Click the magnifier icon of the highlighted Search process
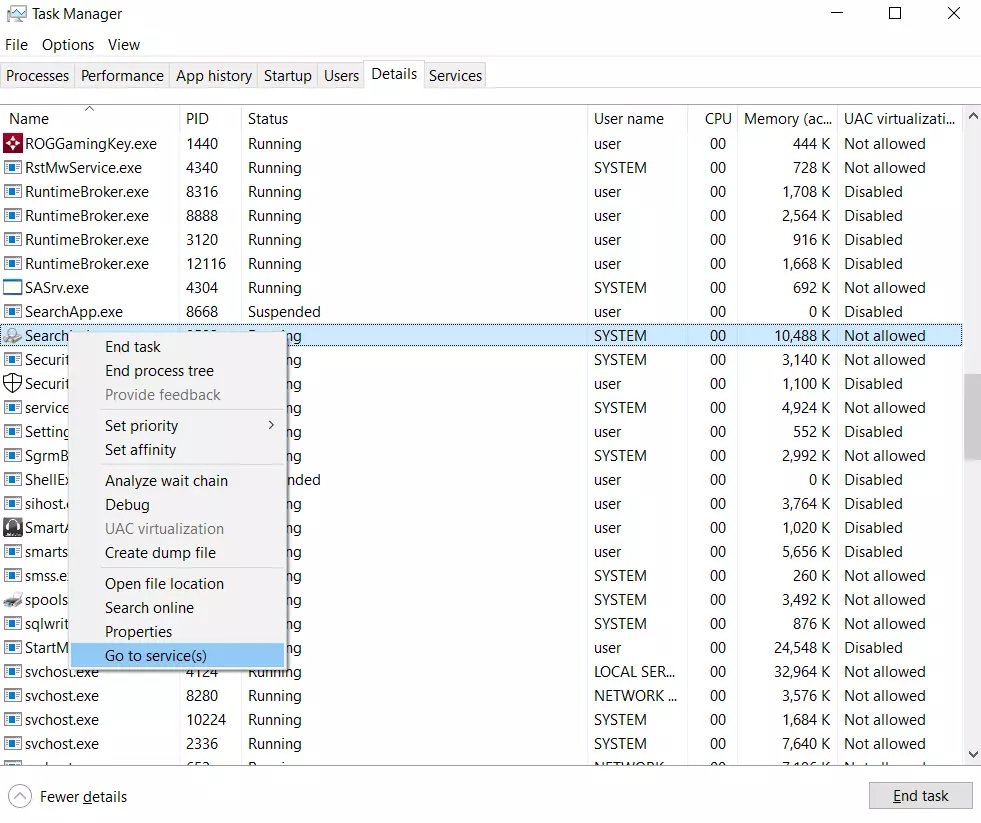Image resolution: width=981 pixels, height=823 pixels. 13,336
